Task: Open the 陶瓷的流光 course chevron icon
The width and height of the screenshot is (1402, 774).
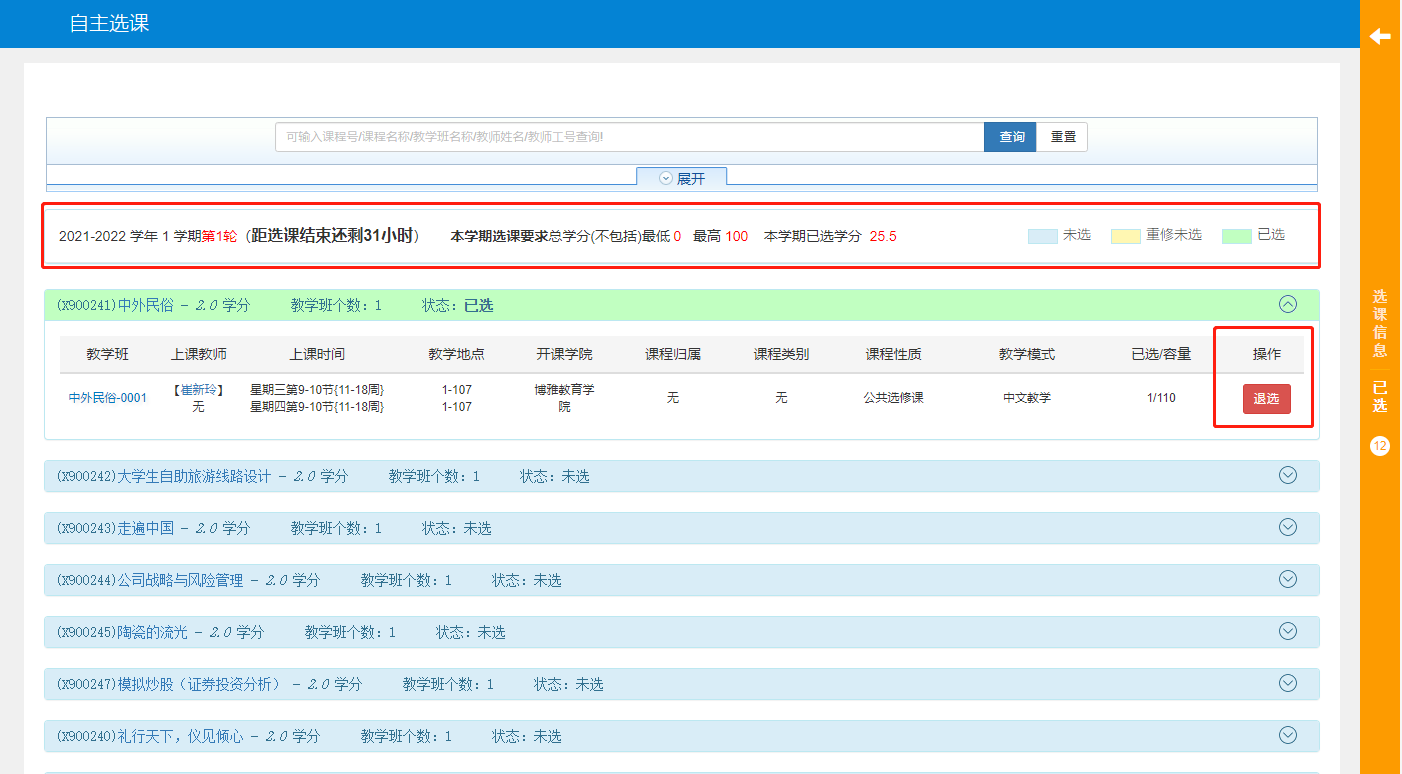Action: pos(1288,632)
